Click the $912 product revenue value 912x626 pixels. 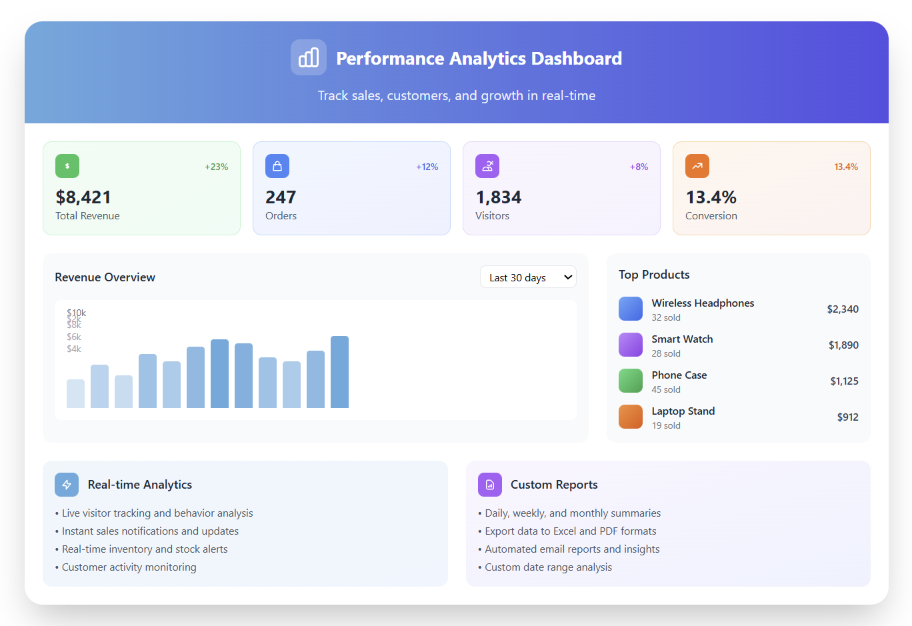click(848, 417)
